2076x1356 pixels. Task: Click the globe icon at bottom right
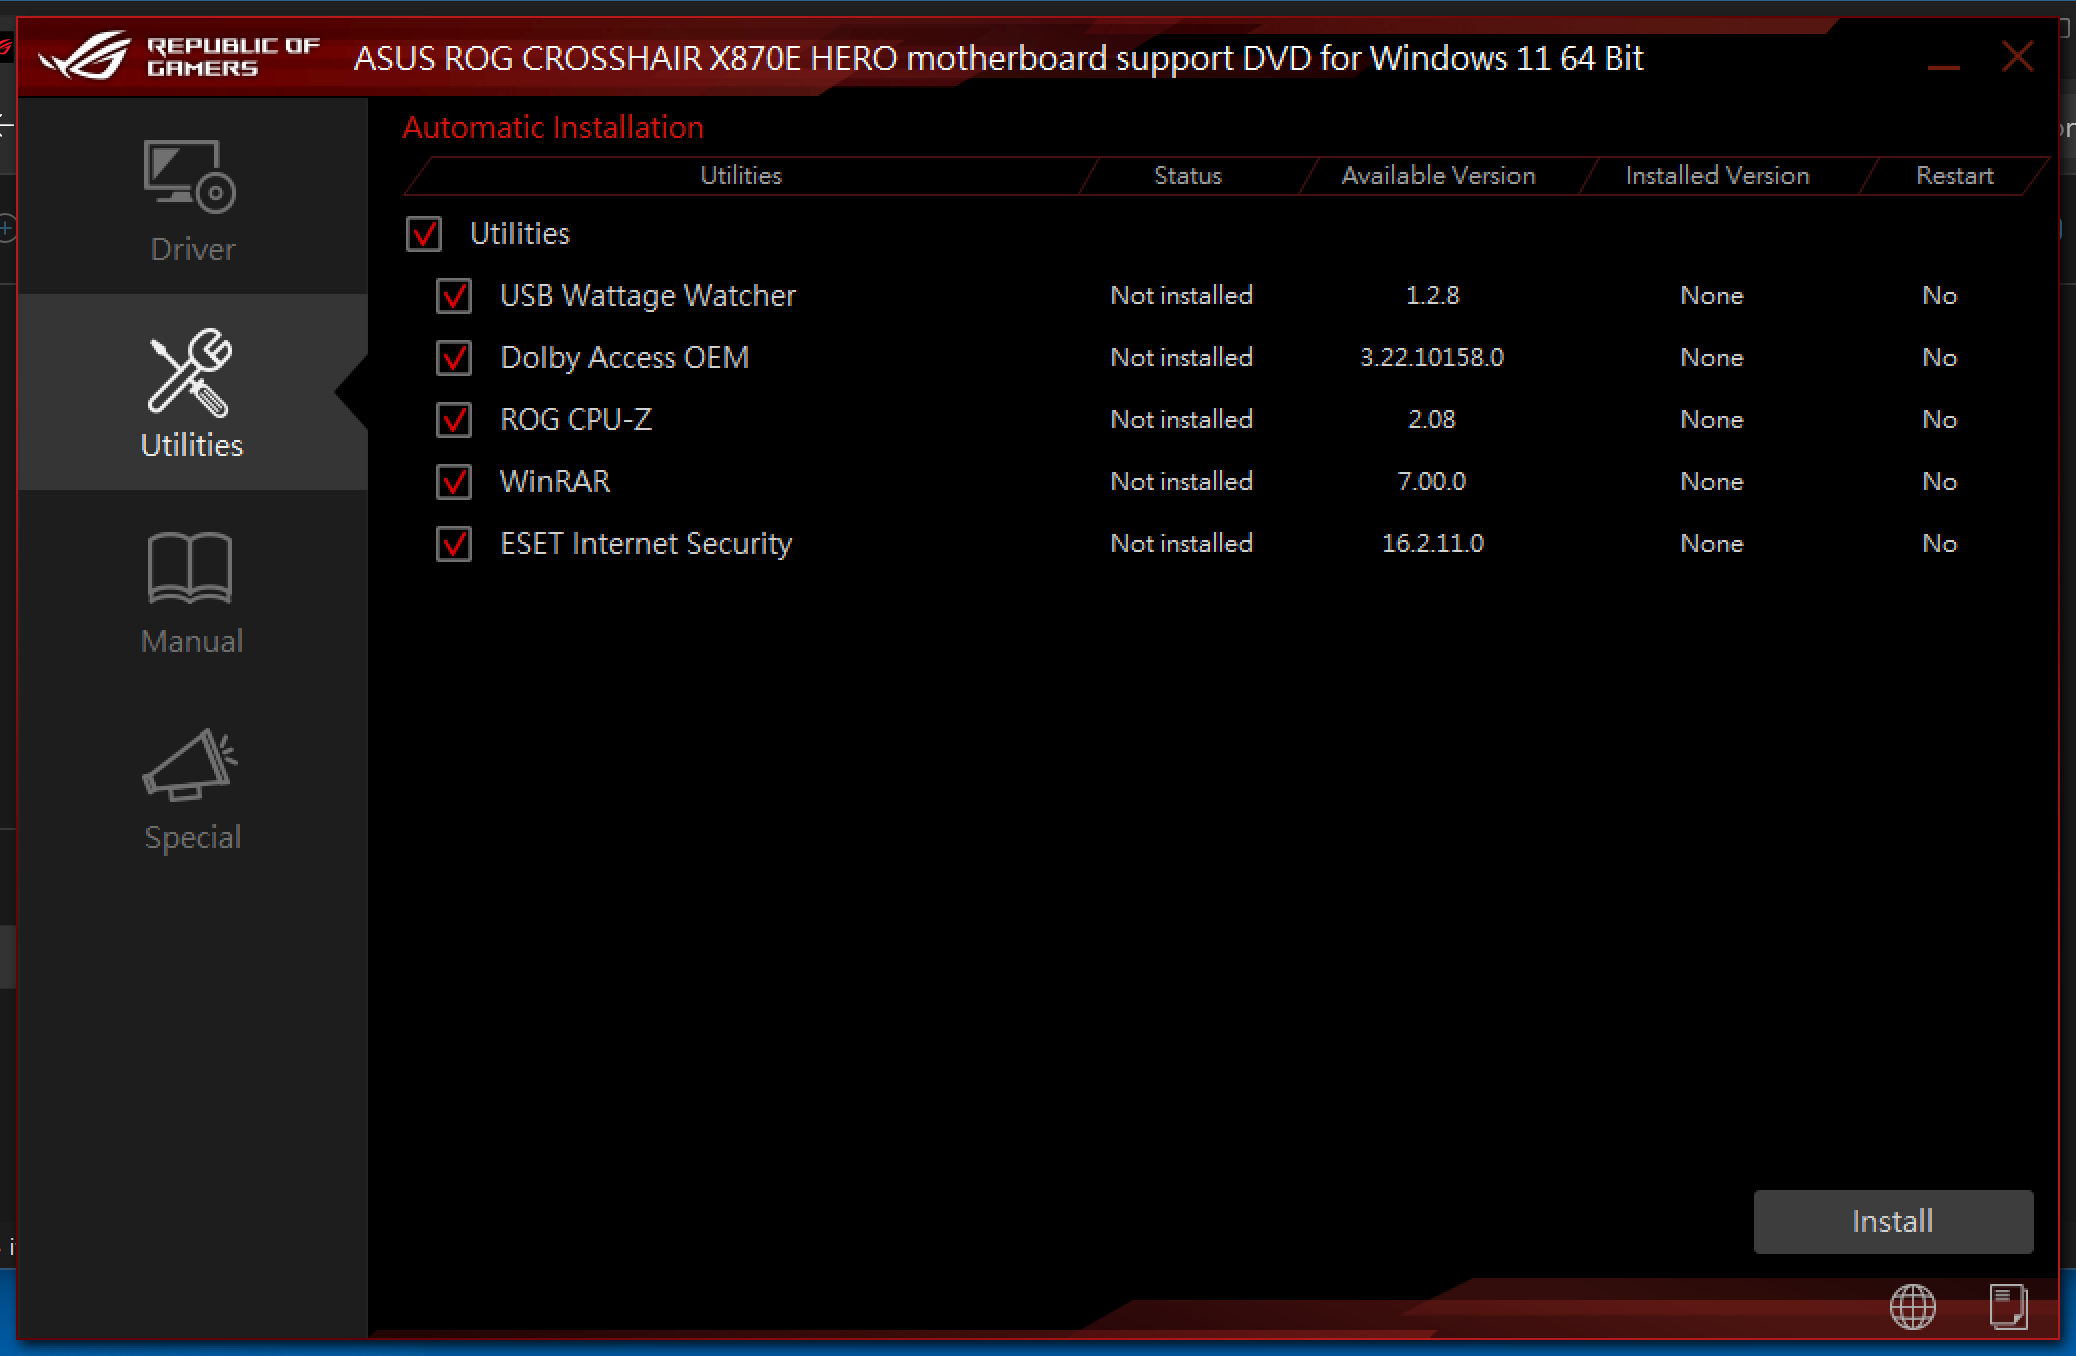(1911, 1307)
